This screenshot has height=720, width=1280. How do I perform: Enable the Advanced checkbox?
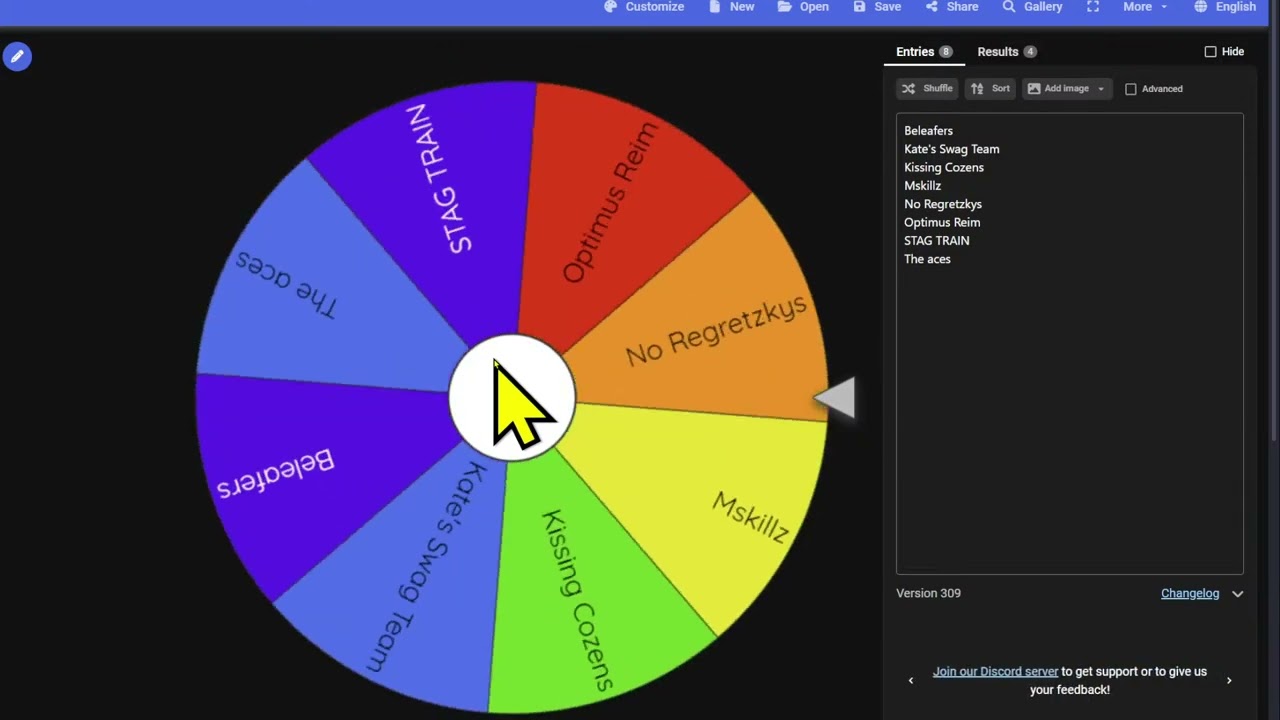1131,89
